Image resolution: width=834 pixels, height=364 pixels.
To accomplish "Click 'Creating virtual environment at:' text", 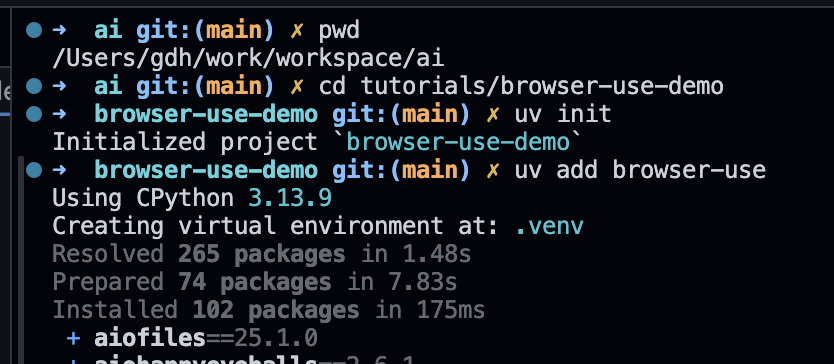I will coord(276,226).
